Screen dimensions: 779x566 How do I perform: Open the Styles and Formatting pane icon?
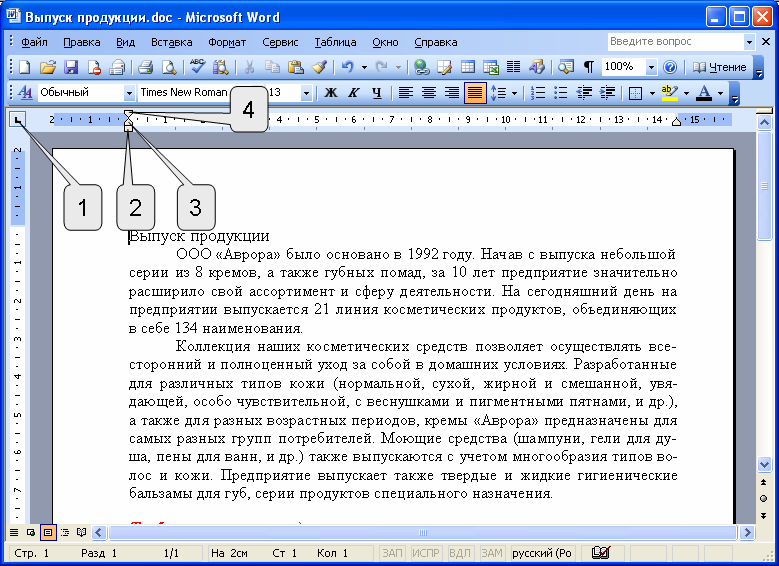pos(25,92)
